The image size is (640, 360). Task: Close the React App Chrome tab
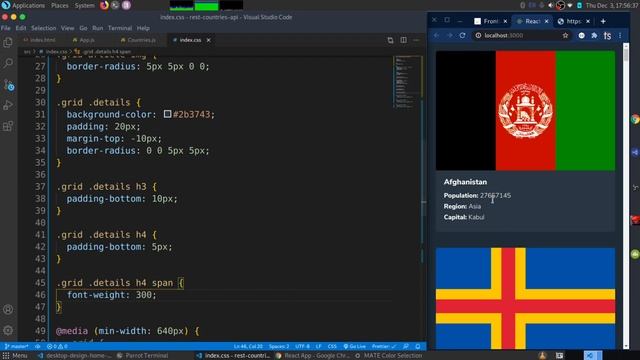pos(547,21)
